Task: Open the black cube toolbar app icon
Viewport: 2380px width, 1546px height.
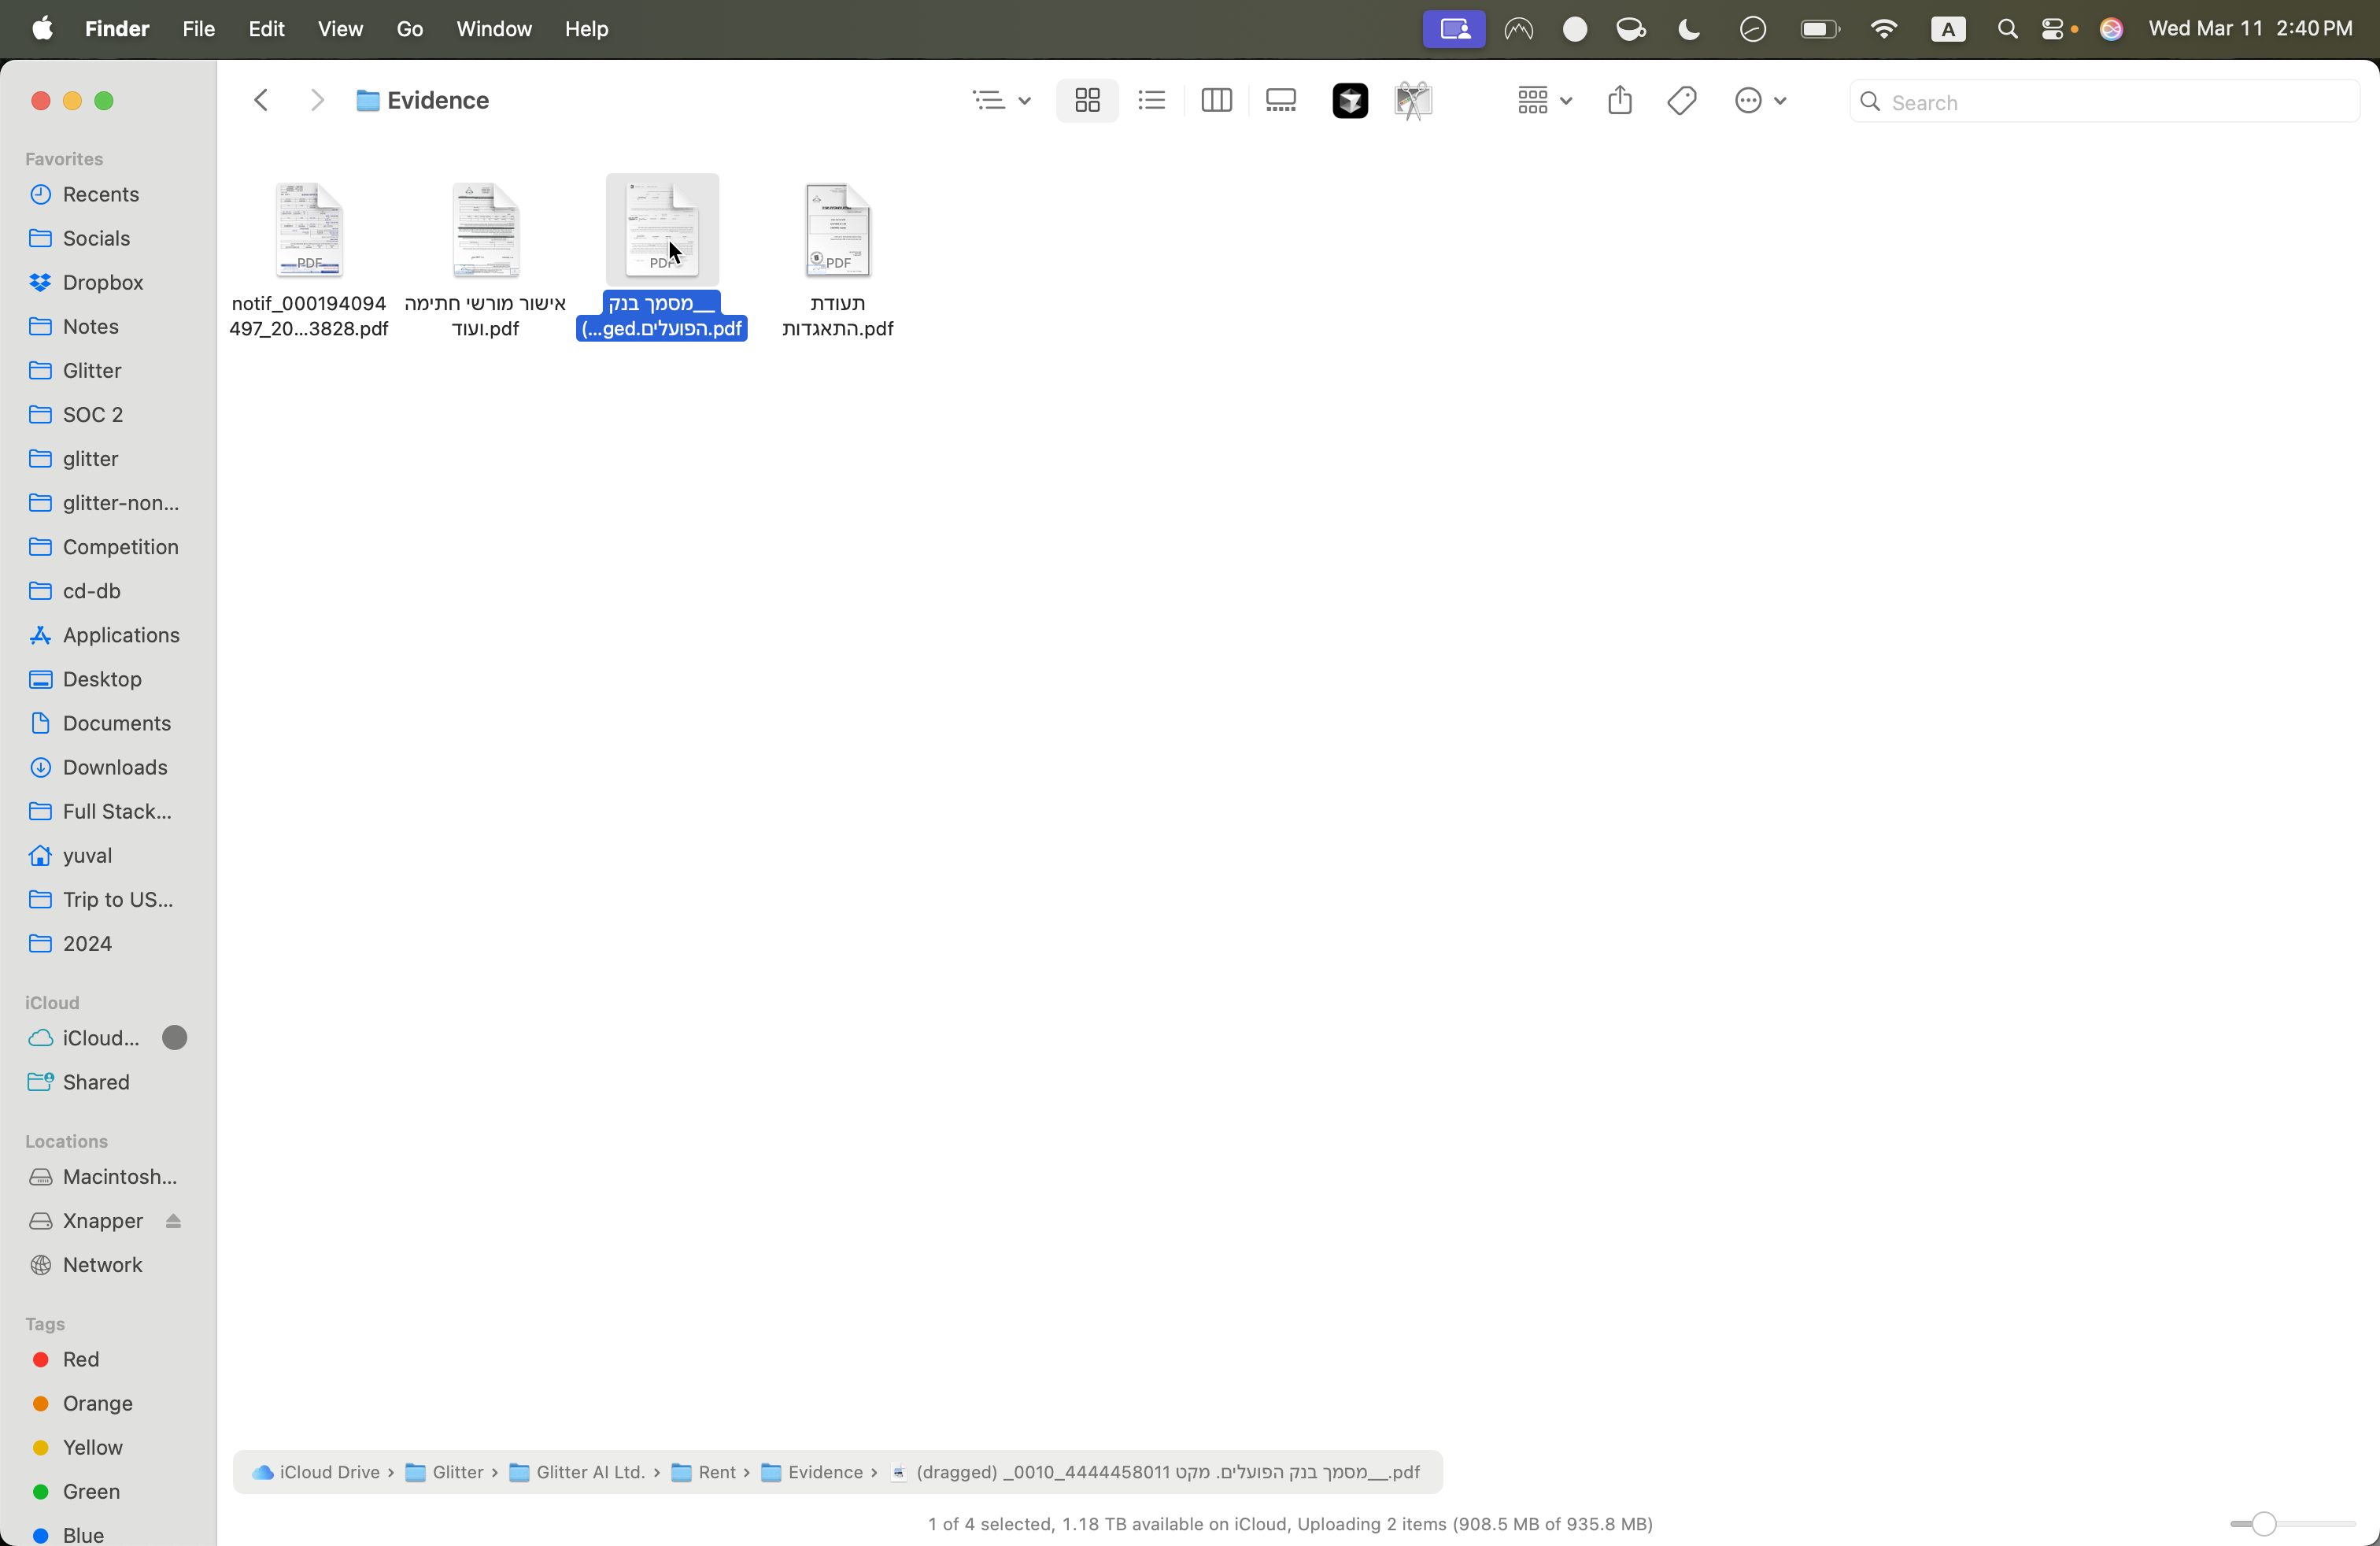Action: 1350,101
